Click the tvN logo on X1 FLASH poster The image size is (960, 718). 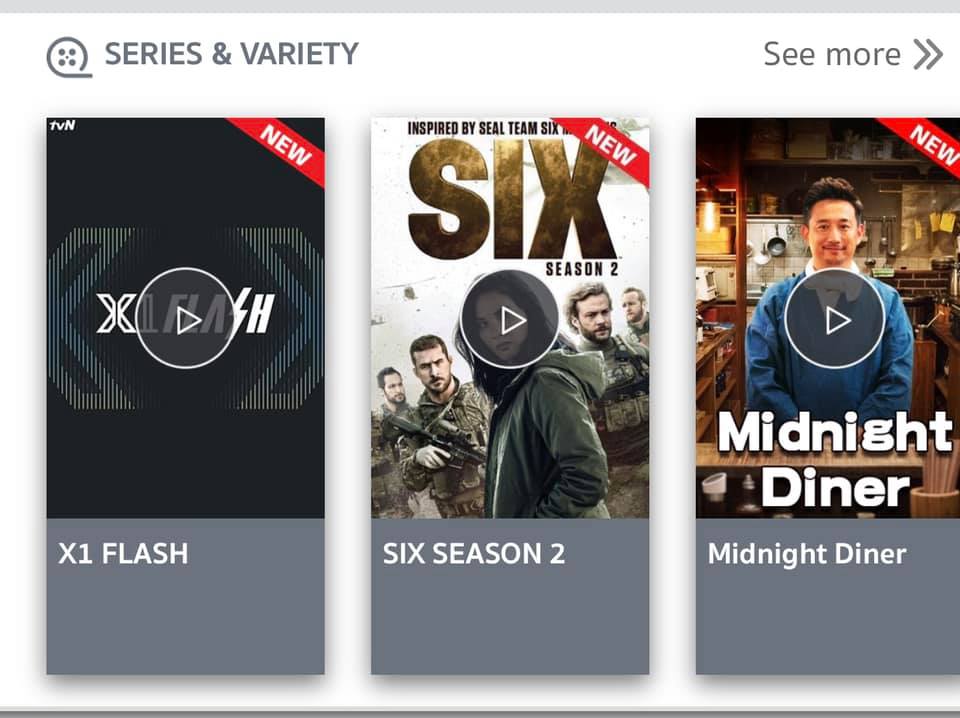tap(62, 125)
